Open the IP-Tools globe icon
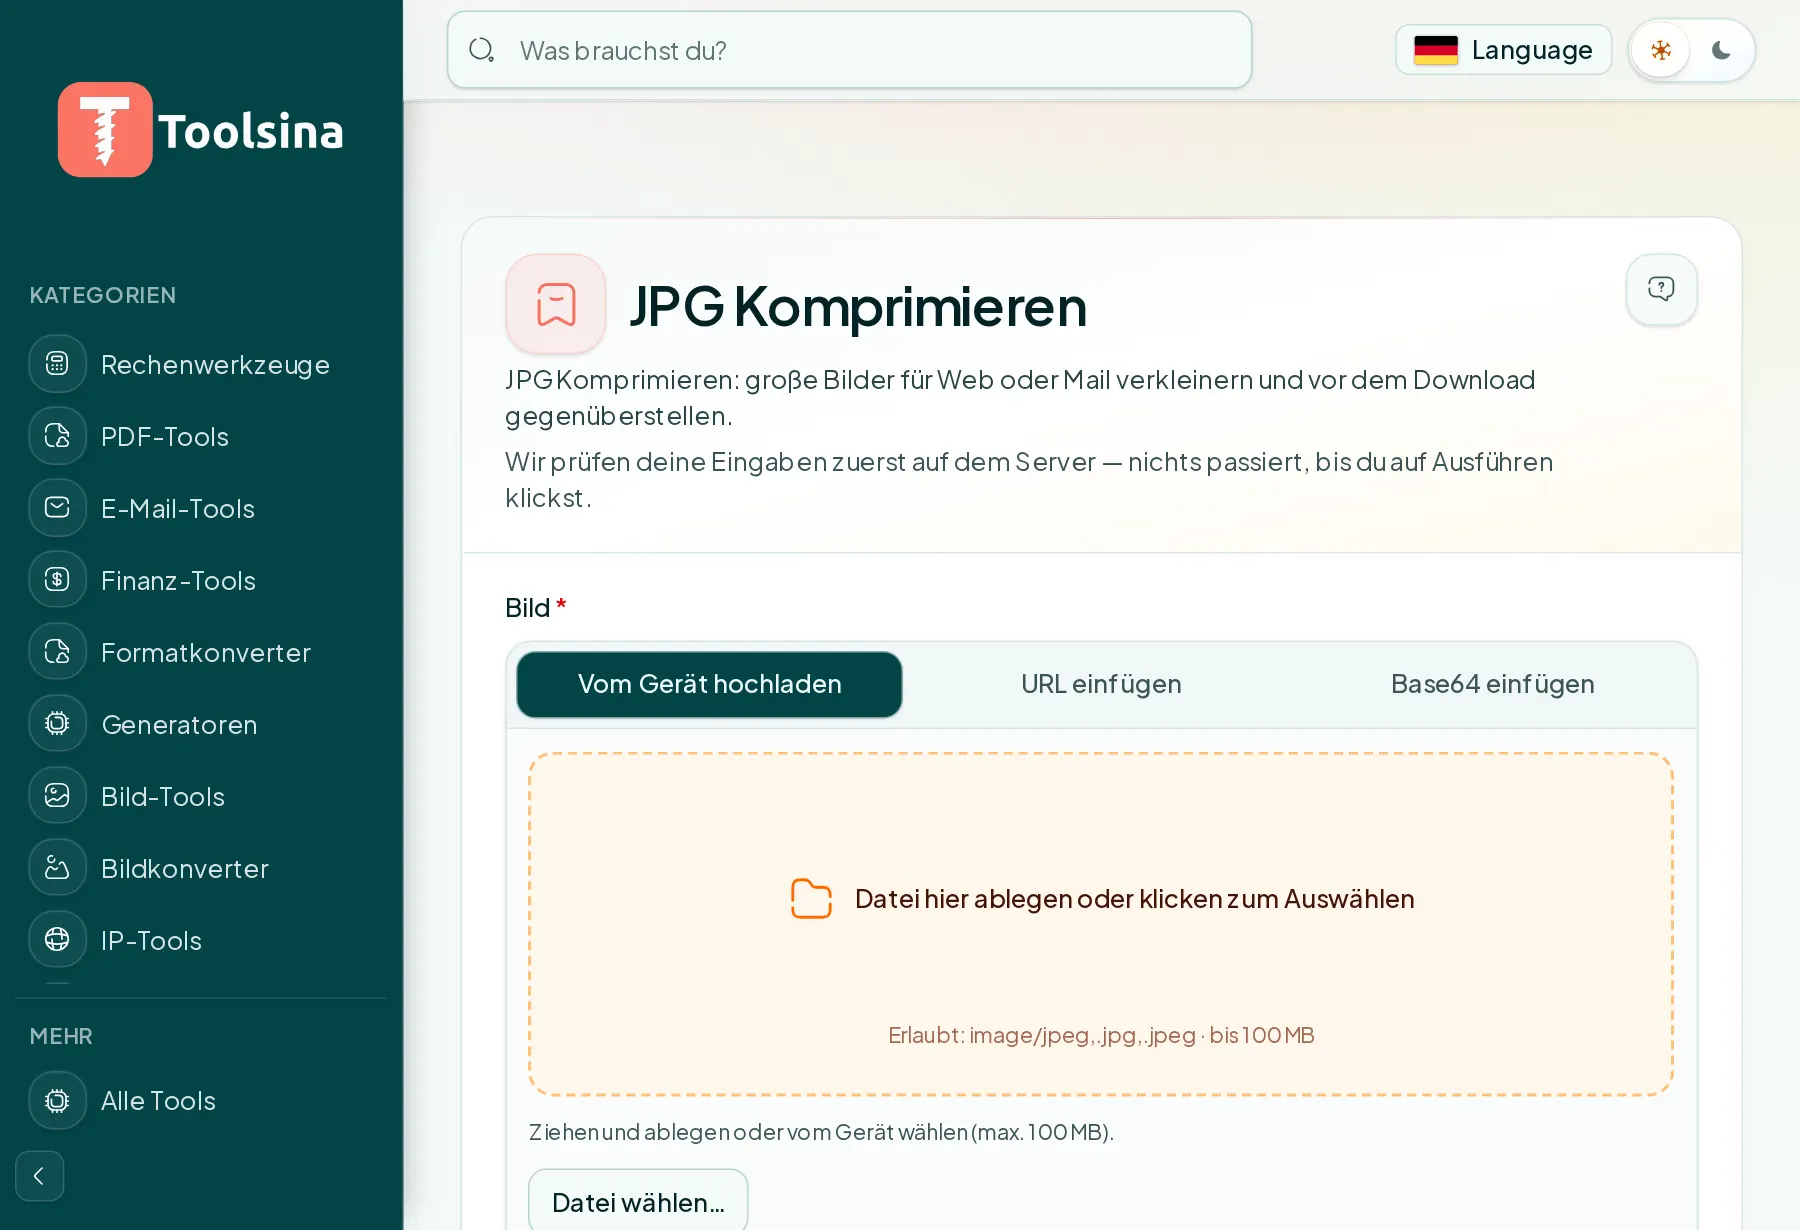Image resolution: width=1800 pixels, height=1230 pixels. click(58, 940)
